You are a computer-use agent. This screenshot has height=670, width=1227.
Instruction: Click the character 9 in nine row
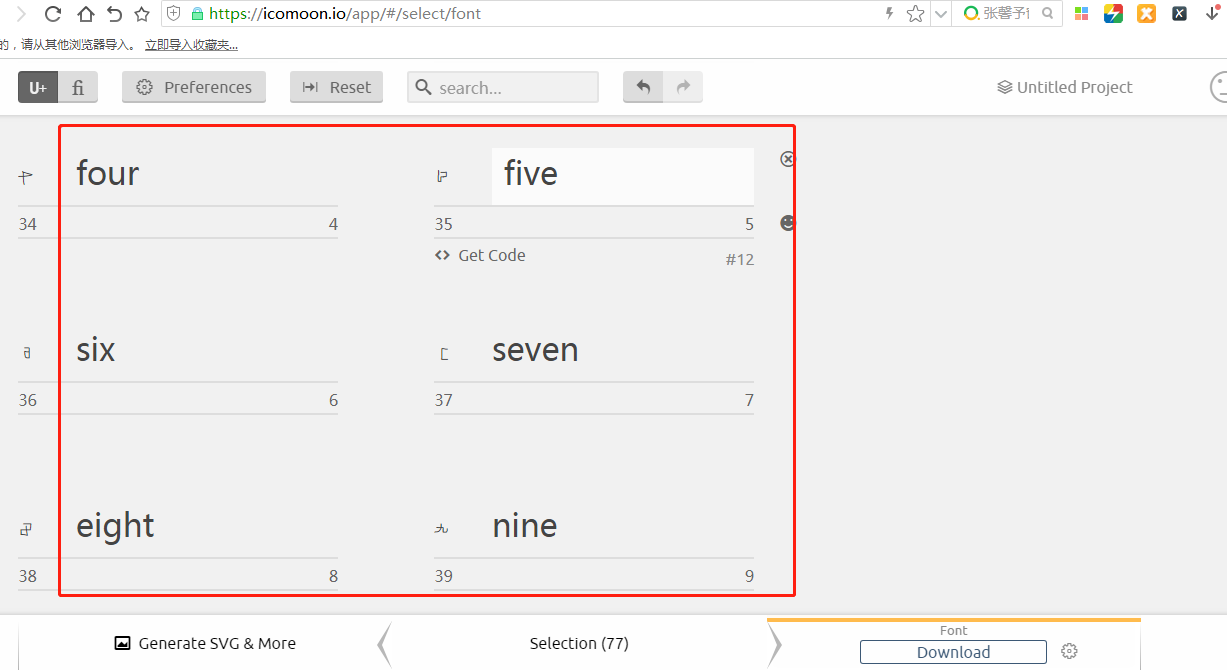tap(749, 576)
